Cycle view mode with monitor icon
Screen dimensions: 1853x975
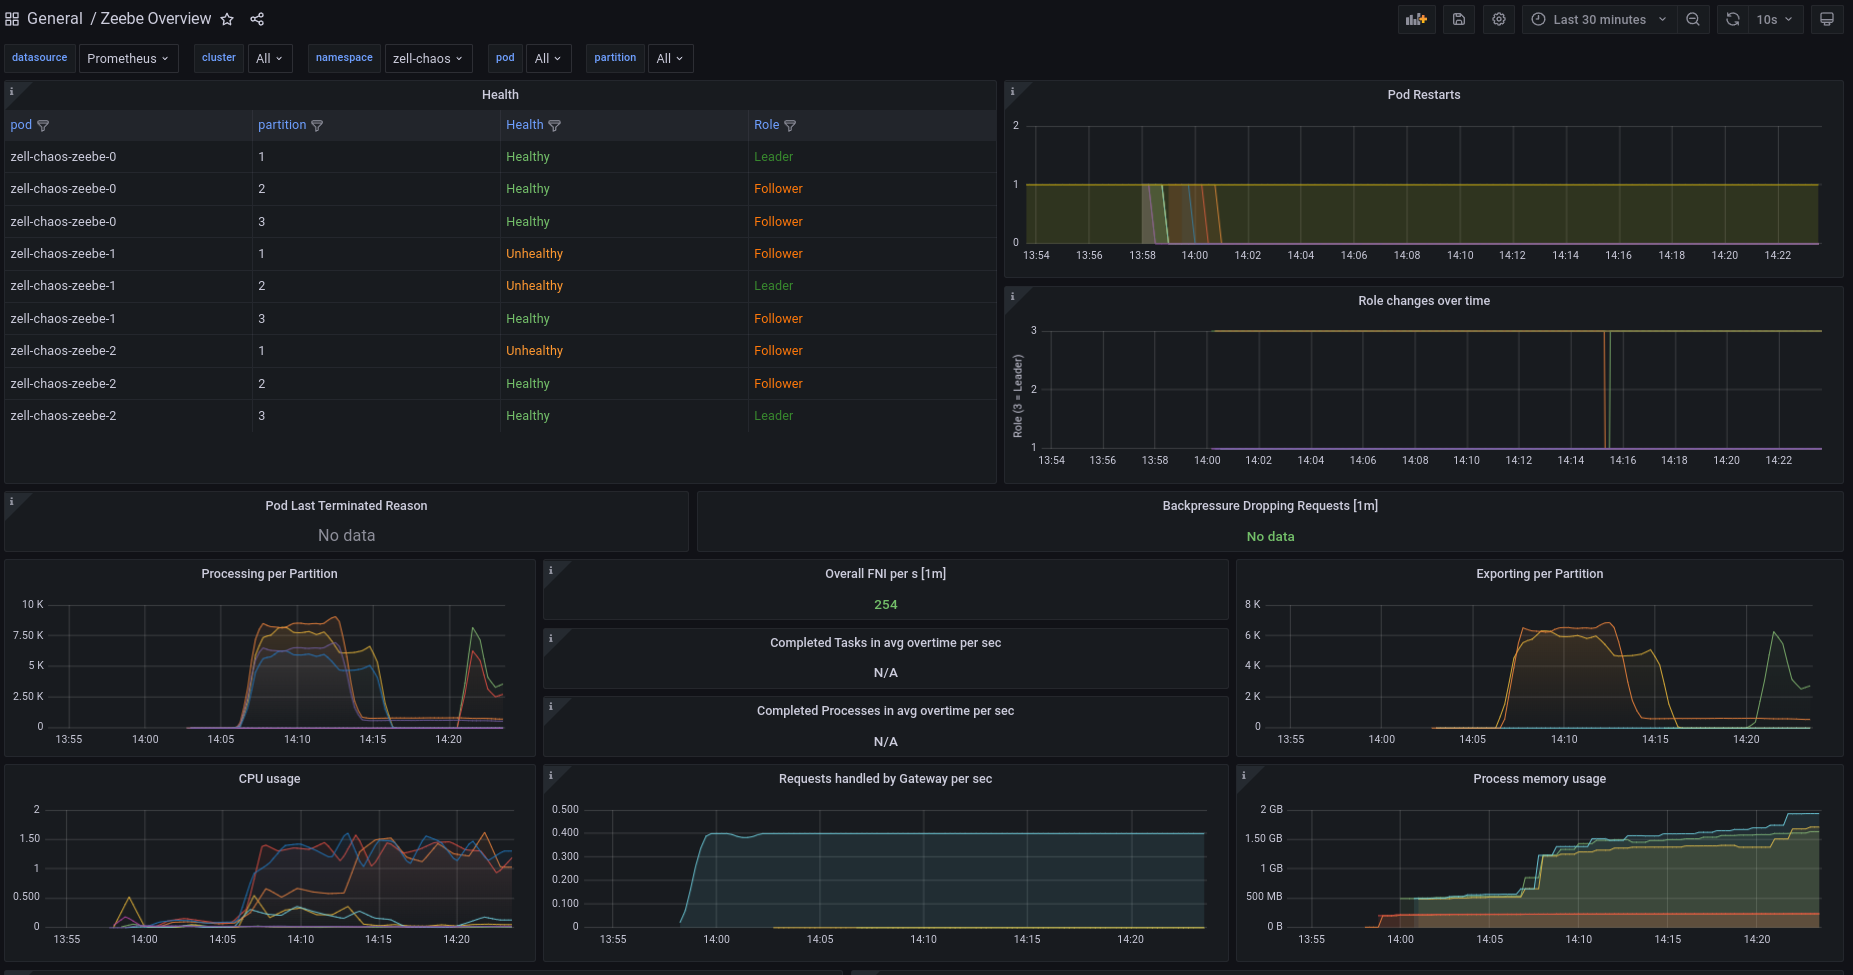[x=1827, y=19]
